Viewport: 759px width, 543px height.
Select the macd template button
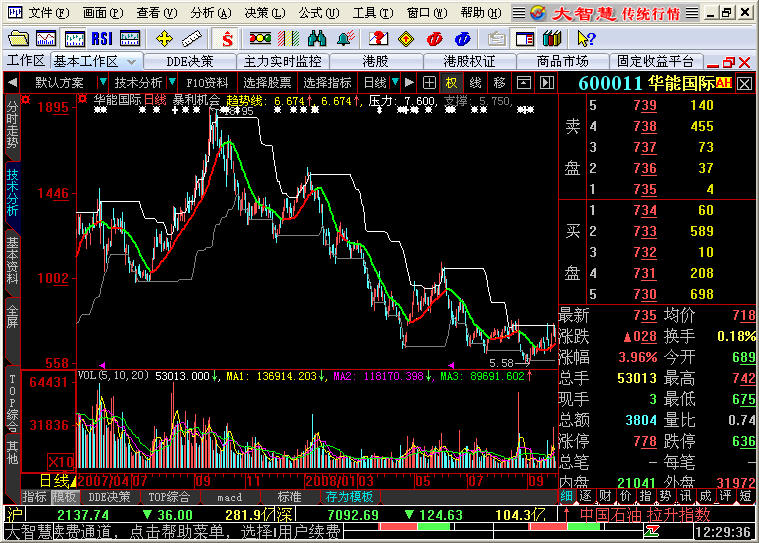point(229,497)
